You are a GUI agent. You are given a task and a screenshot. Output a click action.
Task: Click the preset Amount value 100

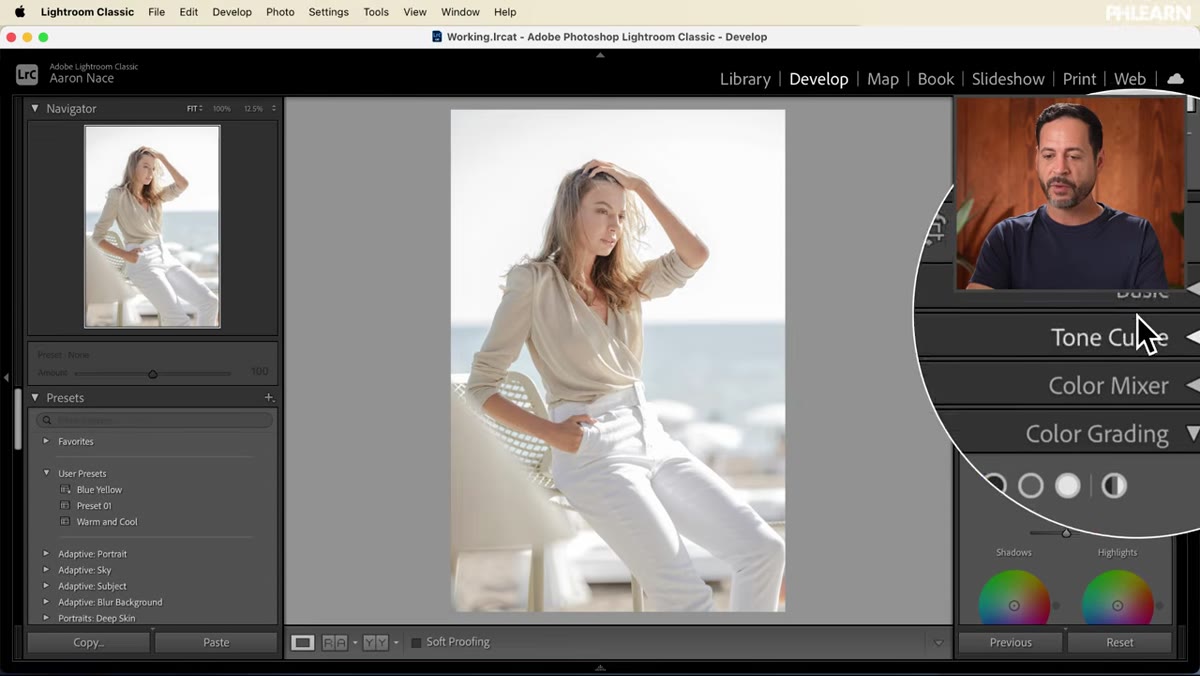259,372
